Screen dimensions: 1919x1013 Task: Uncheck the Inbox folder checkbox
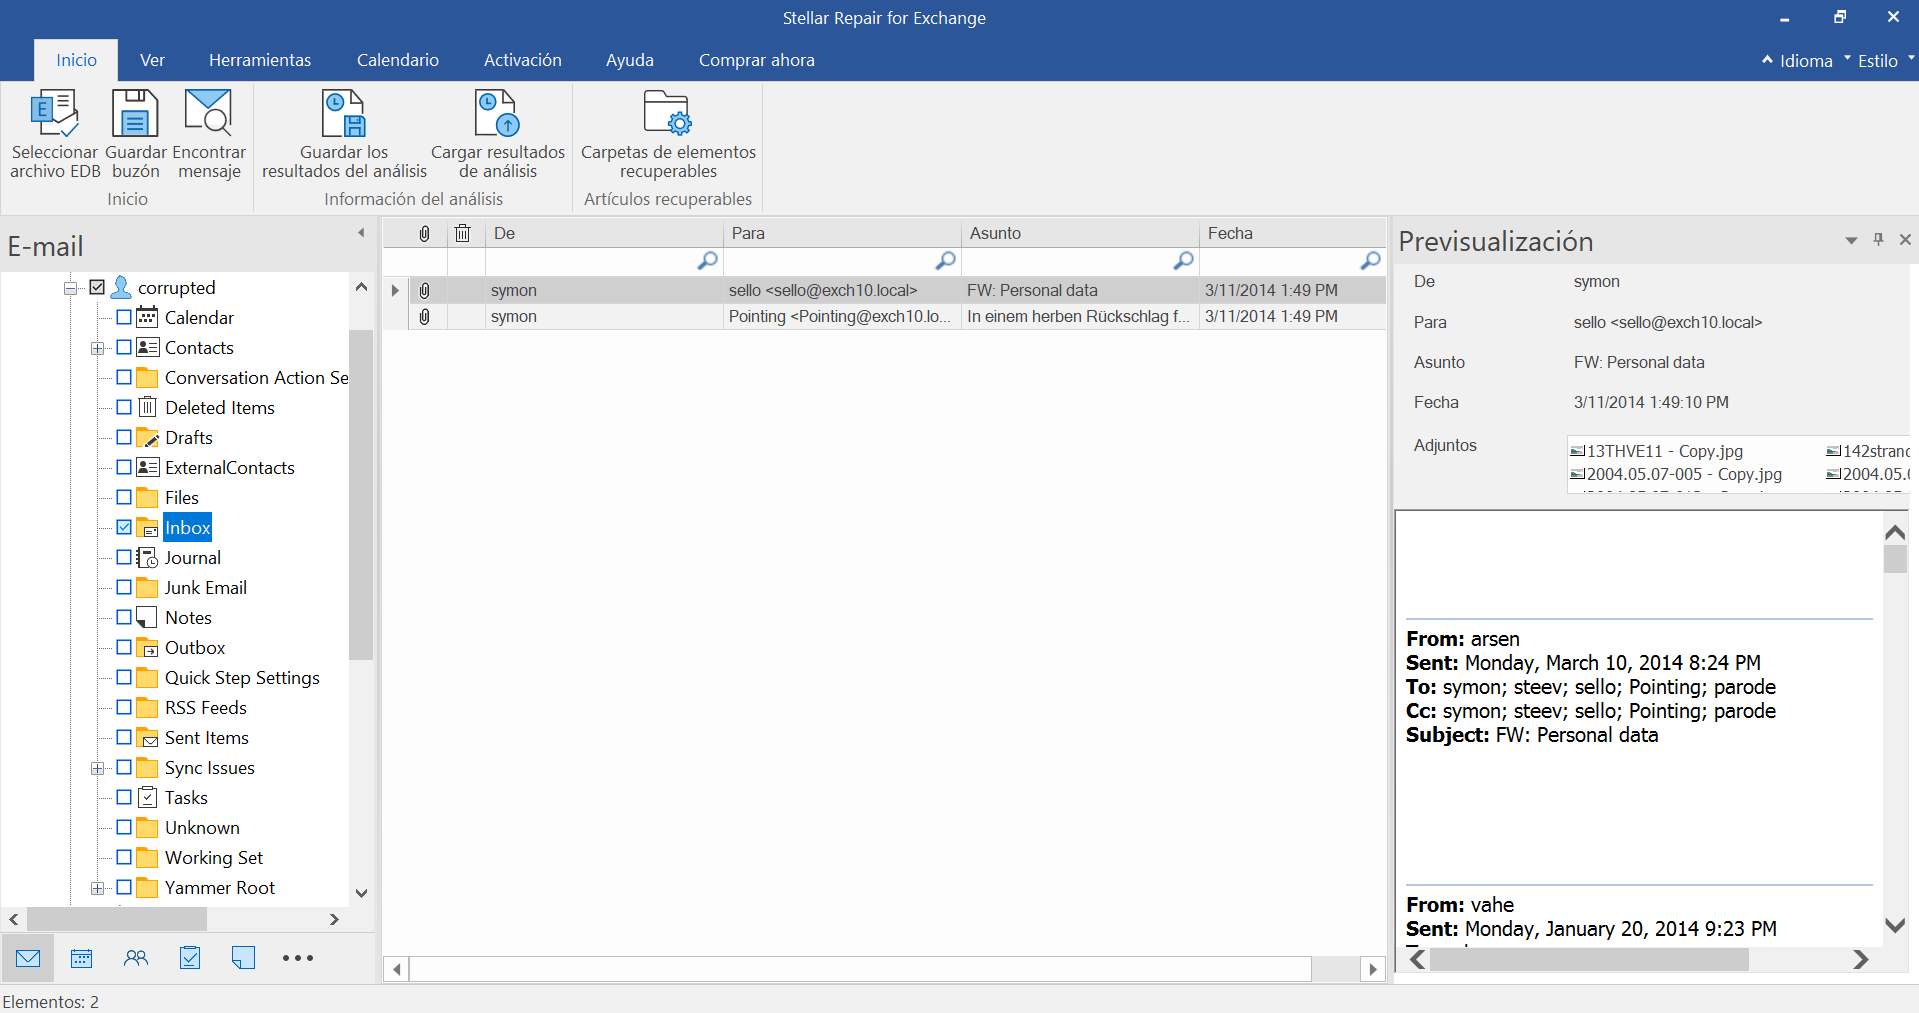coord(124,527)
